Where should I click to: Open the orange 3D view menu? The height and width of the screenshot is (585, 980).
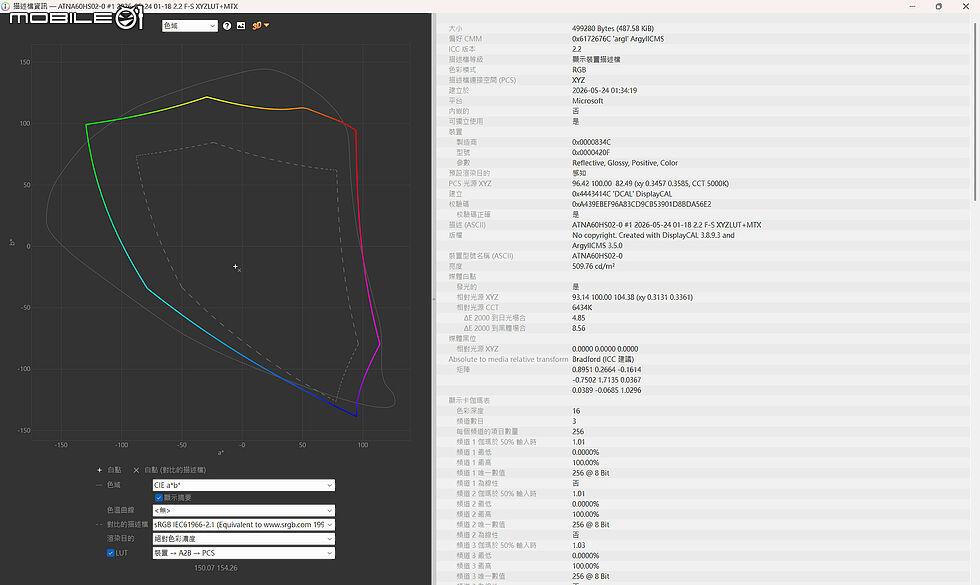[261, 26]
